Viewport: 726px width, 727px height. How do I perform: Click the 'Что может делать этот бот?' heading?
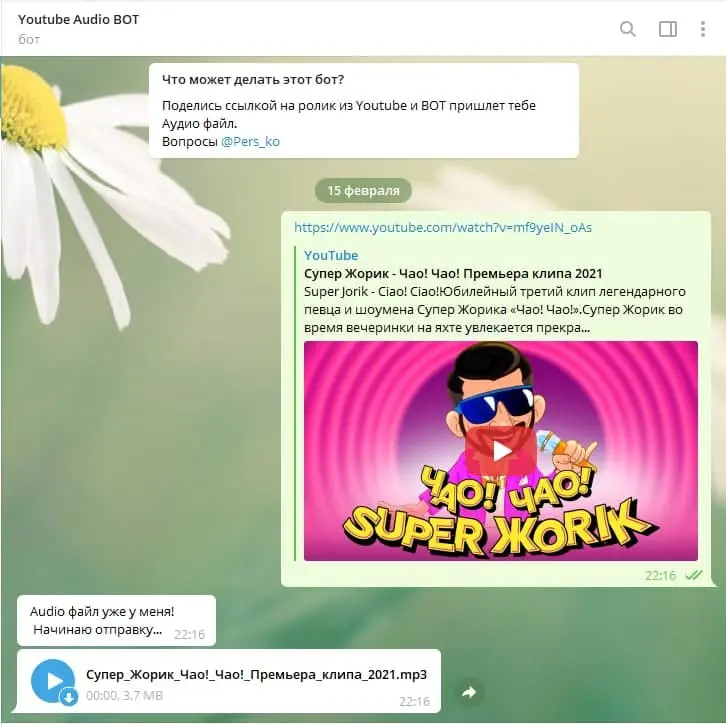(x=253, y=79)
